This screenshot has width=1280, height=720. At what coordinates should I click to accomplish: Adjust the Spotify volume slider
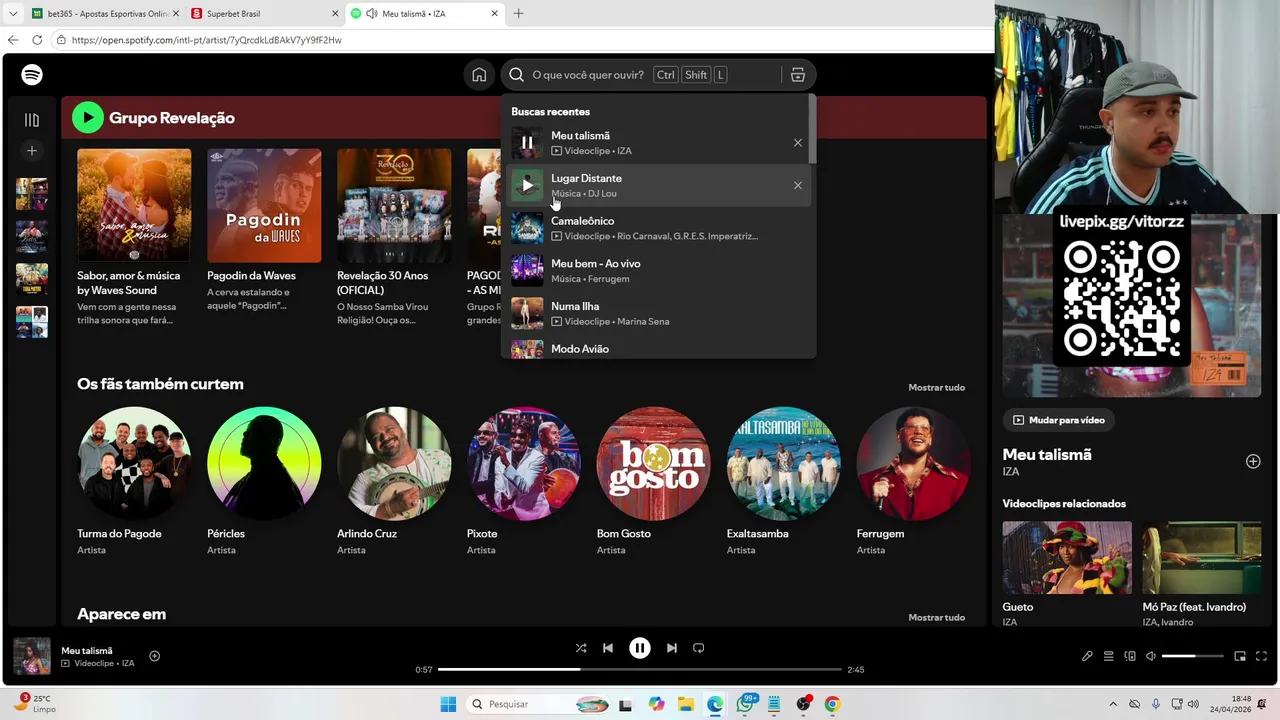click(x=1193, y=656)
